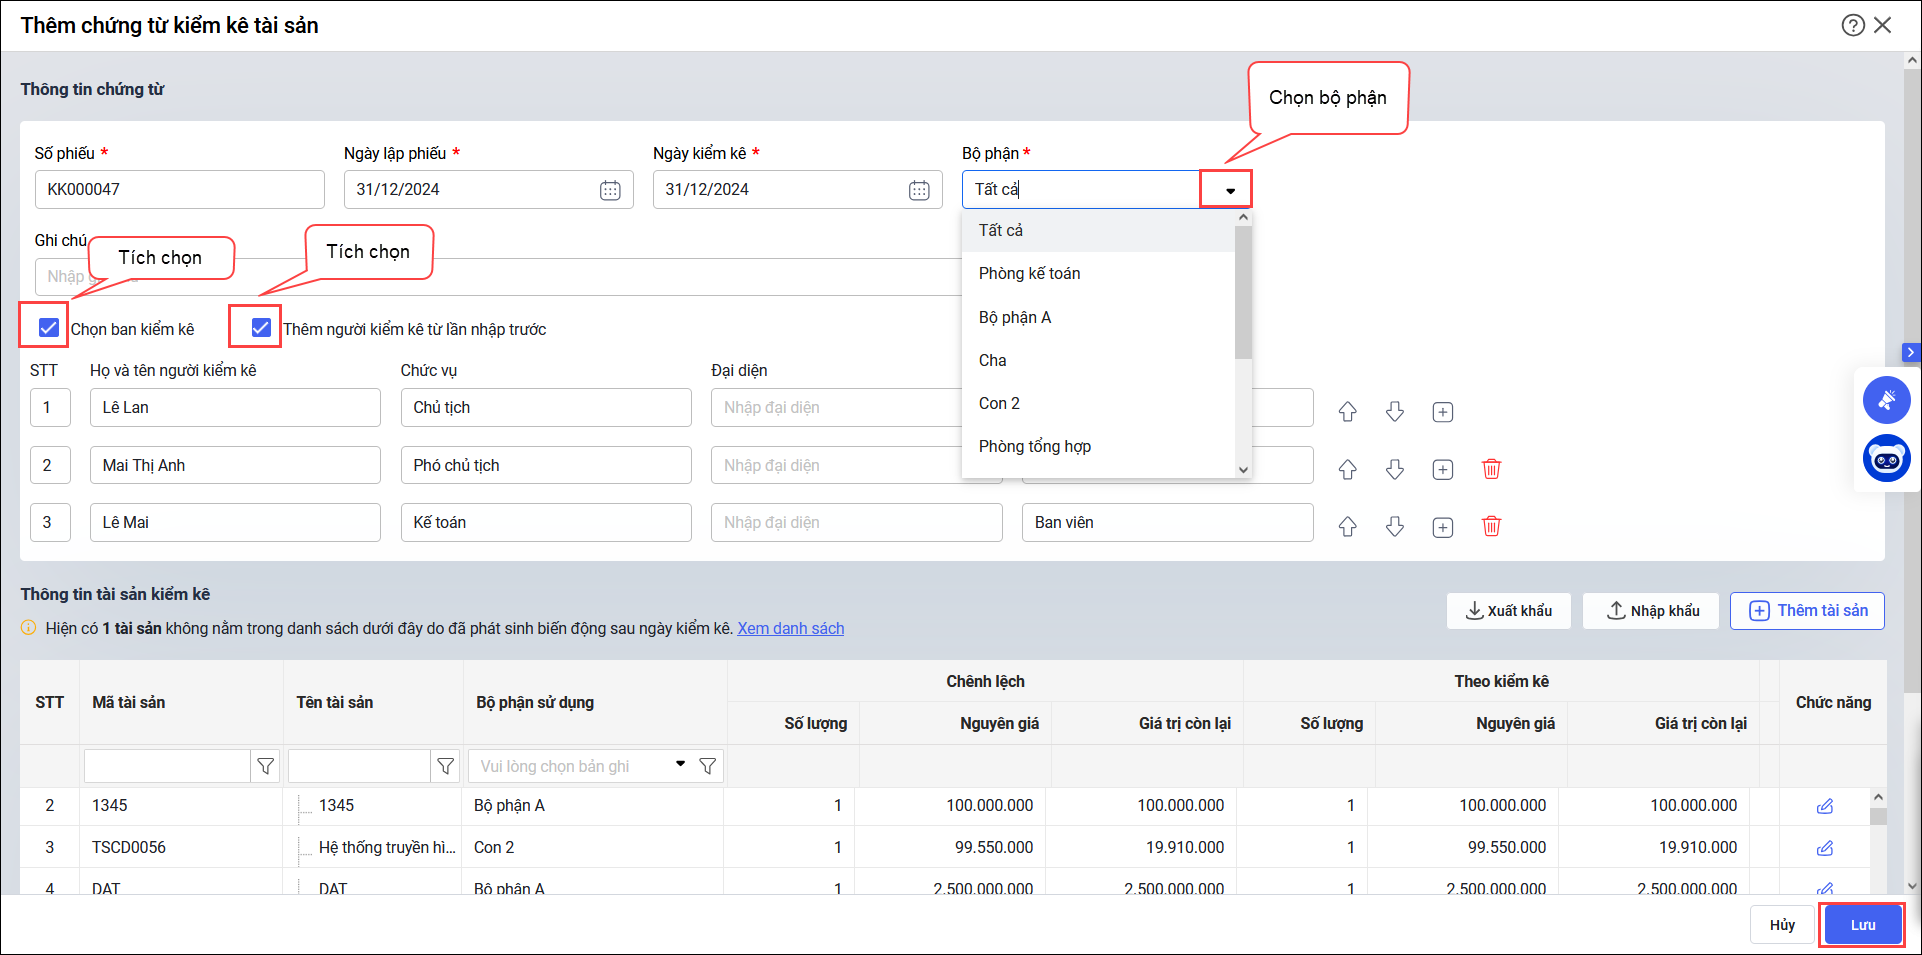This screenshot has height=955, width=1922.
Task: Click the Thêm tài sản button
Action: pos(1807,611)
